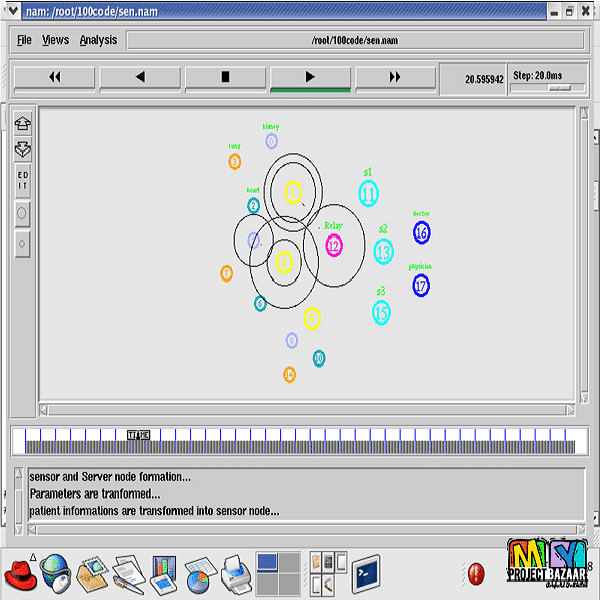Select the small circle tool button
This screenshot has height=600, width=600.
pos(22,242)
